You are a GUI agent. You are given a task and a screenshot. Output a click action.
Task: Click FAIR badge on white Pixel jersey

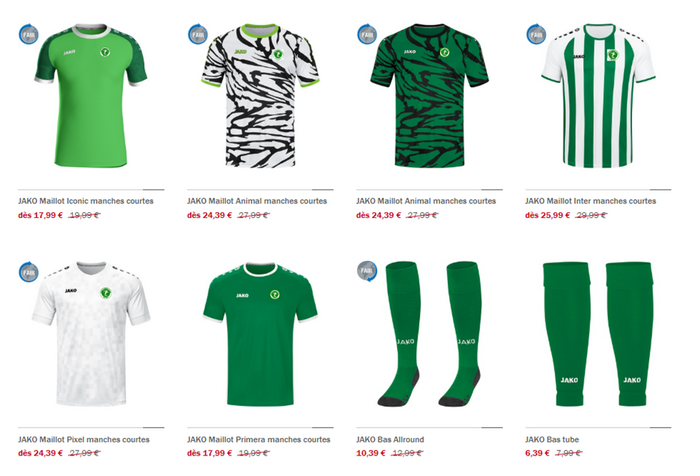click(29, 272)
